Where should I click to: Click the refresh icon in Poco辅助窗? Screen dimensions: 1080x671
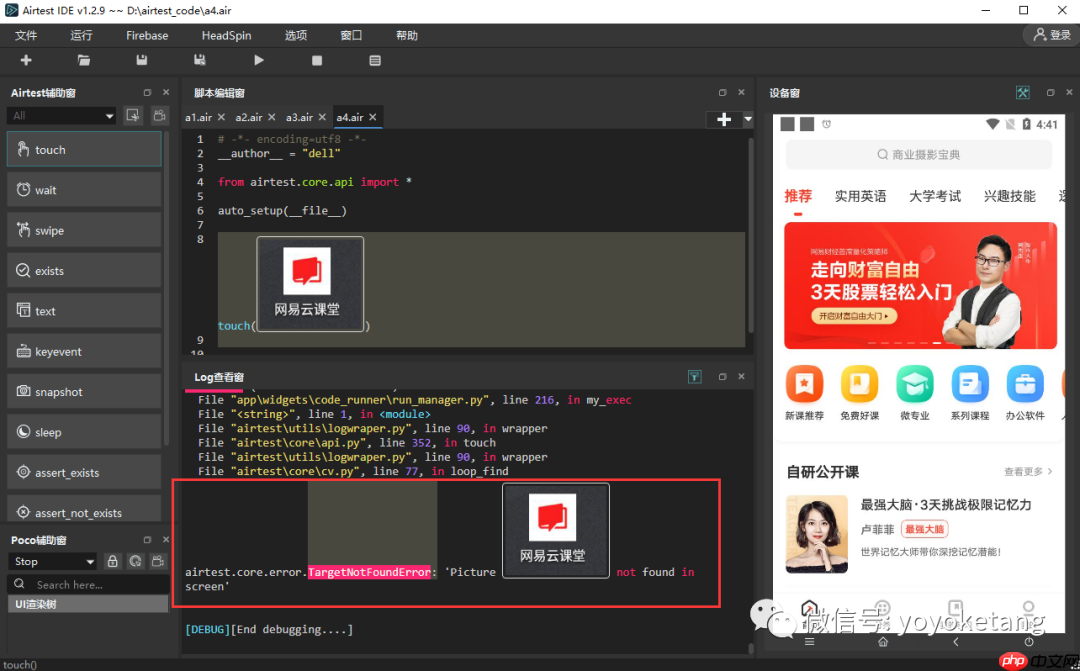pos(135,561)
